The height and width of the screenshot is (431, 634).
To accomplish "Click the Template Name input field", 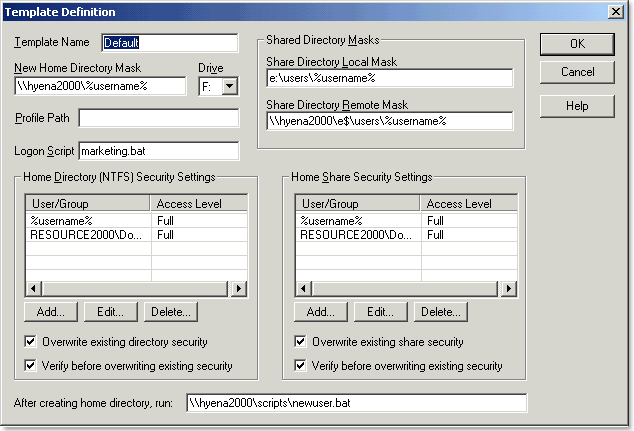I will pyautogui.click(x=169, y=43).
